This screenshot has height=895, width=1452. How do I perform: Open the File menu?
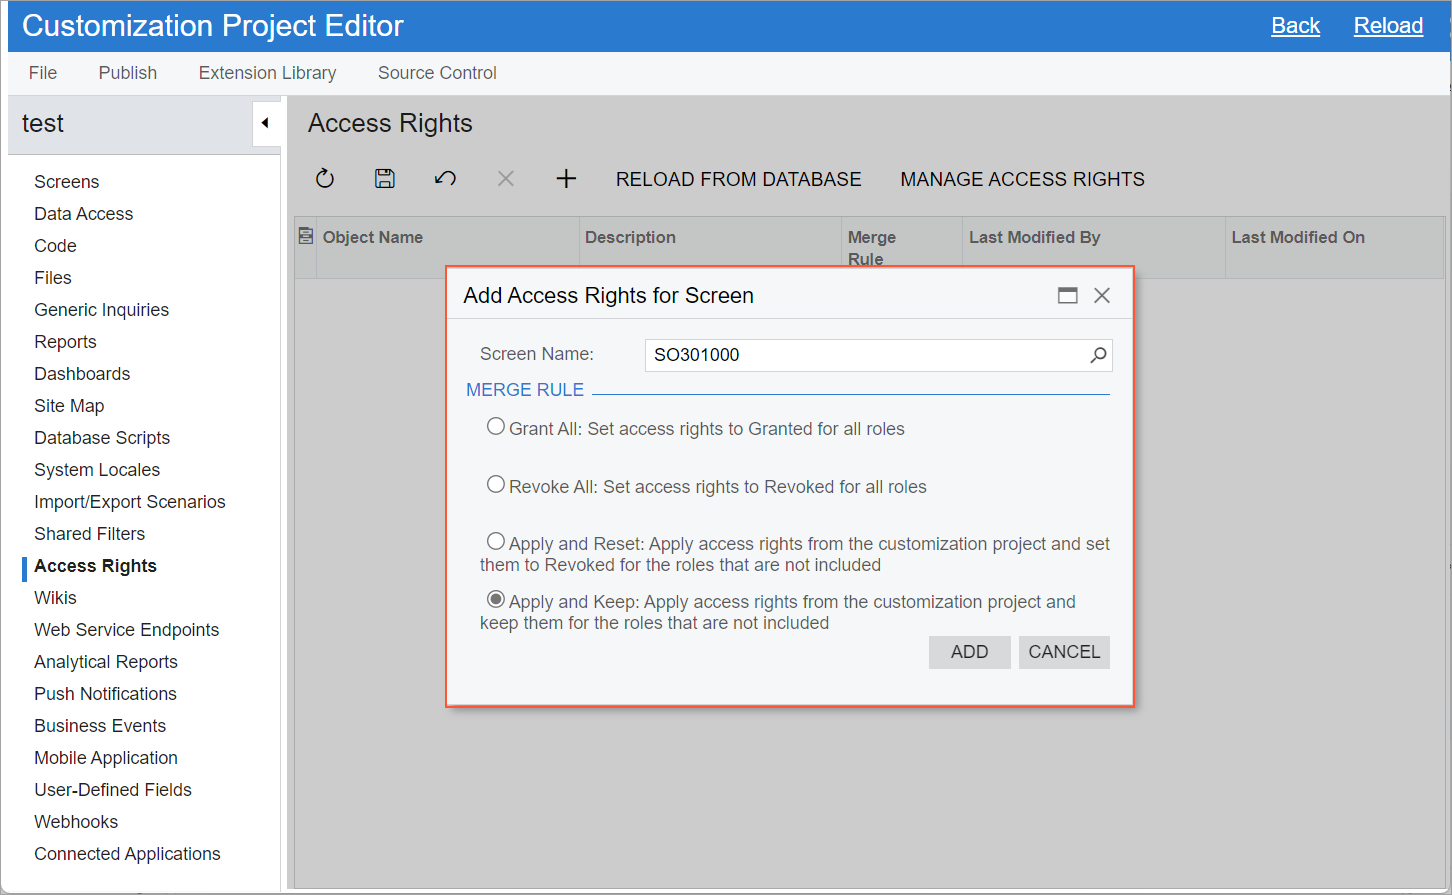pyautogui.click(x=43, y=73)
